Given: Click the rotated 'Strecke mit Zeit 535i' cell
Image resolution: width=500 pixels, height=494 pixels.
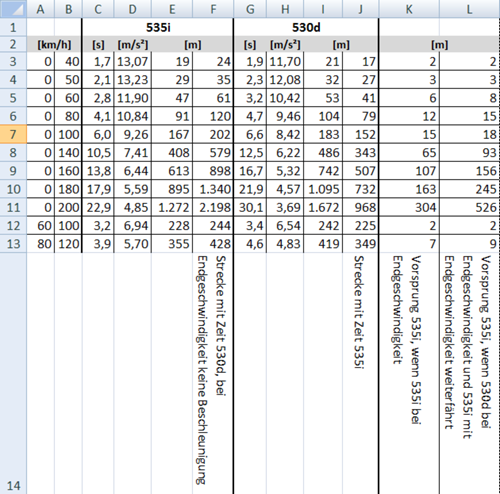Looking at the screenshot, I should (360, 373).
